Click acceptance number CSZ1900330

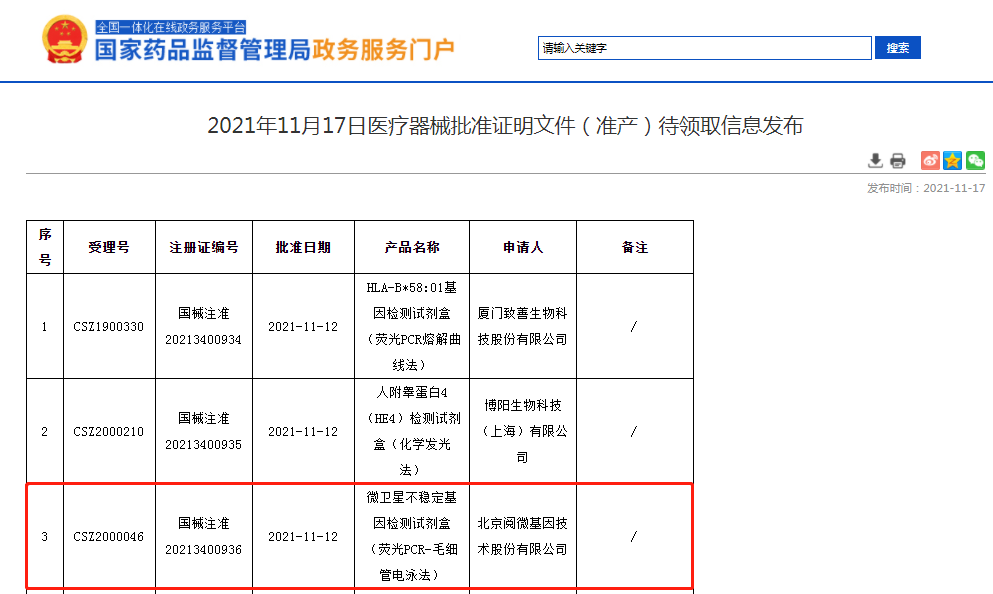tap(108, 327)
